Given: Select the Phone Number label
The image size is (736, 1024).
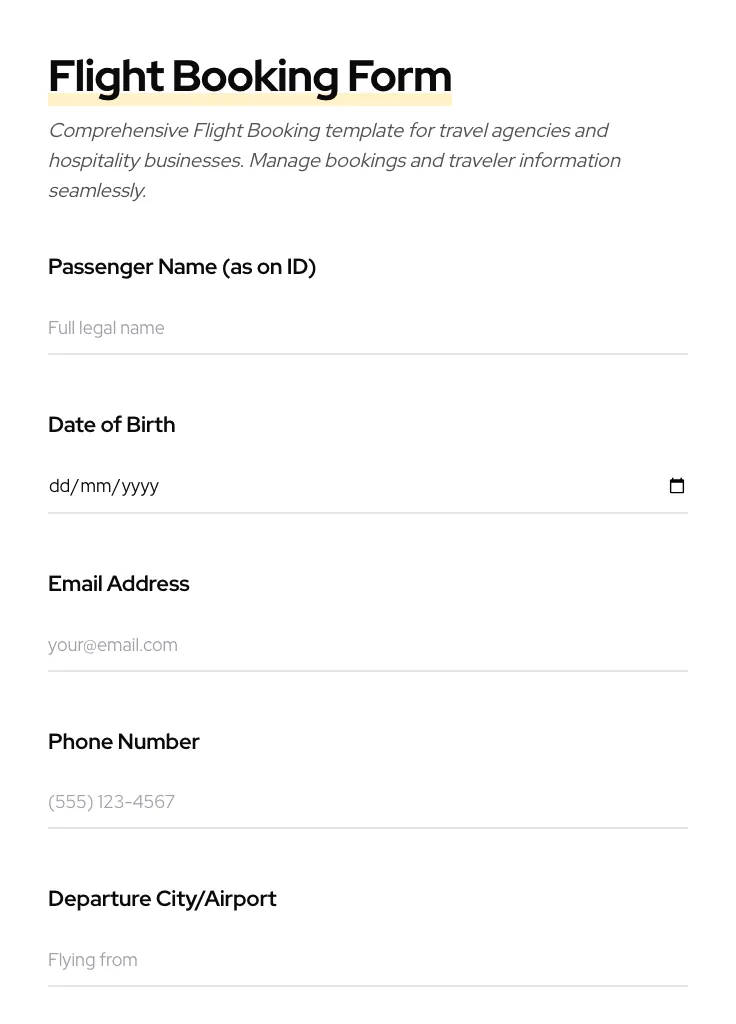Looking at the screenshot, I should pos(124,741).
